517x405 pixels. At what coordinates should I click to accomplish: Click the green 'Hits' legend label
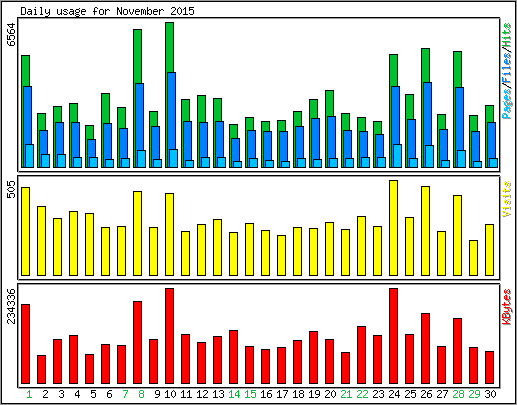507,35
